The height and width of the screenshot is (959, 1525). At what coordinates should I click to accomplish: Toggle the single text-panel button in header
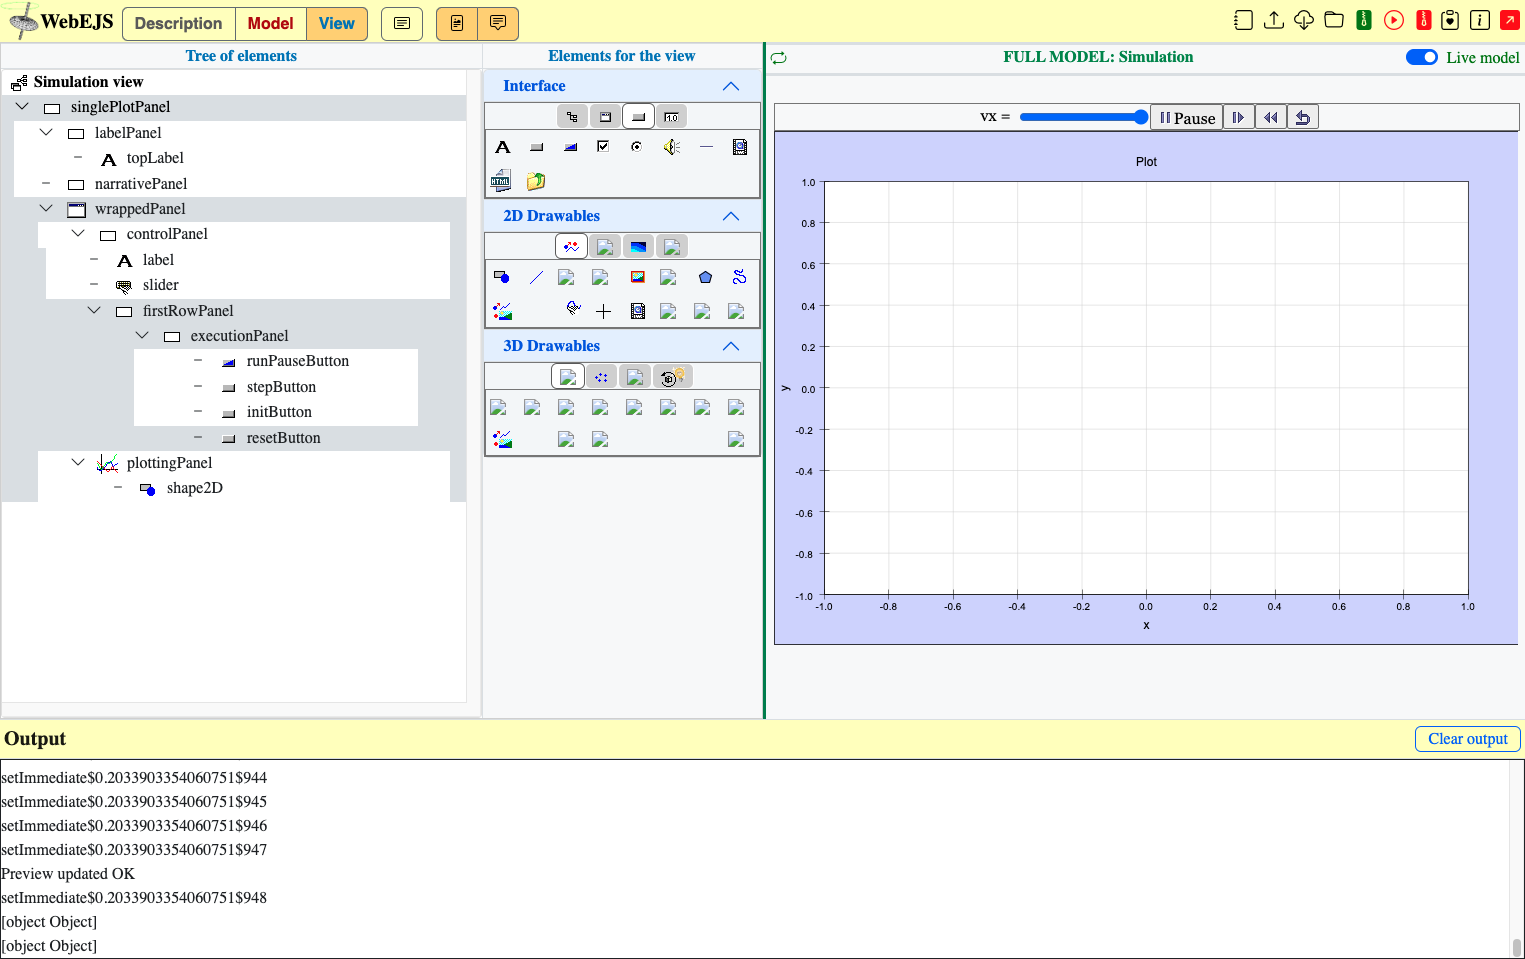(x=402, y=23)
